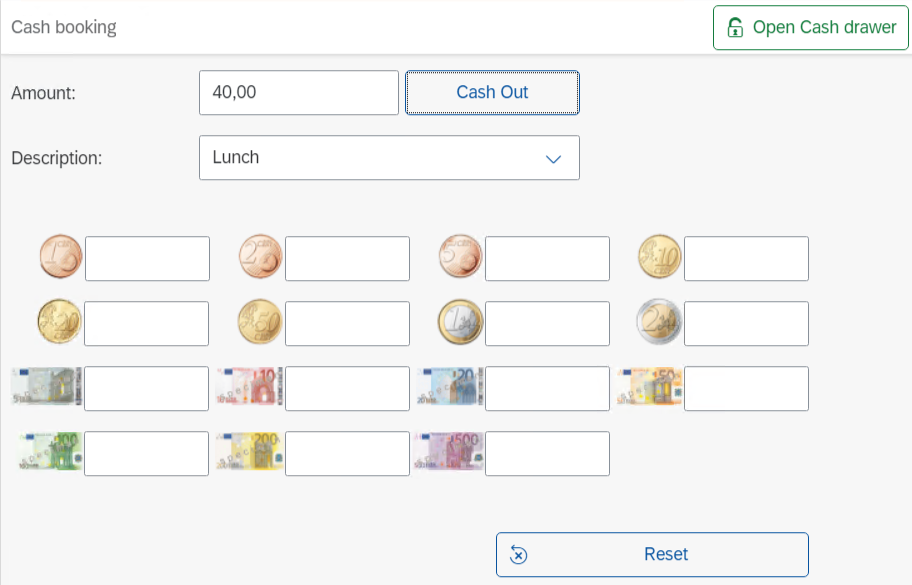Click the 10 euro count input
Viewport: 912px width, 585px height.
click(x=347, y=388)
